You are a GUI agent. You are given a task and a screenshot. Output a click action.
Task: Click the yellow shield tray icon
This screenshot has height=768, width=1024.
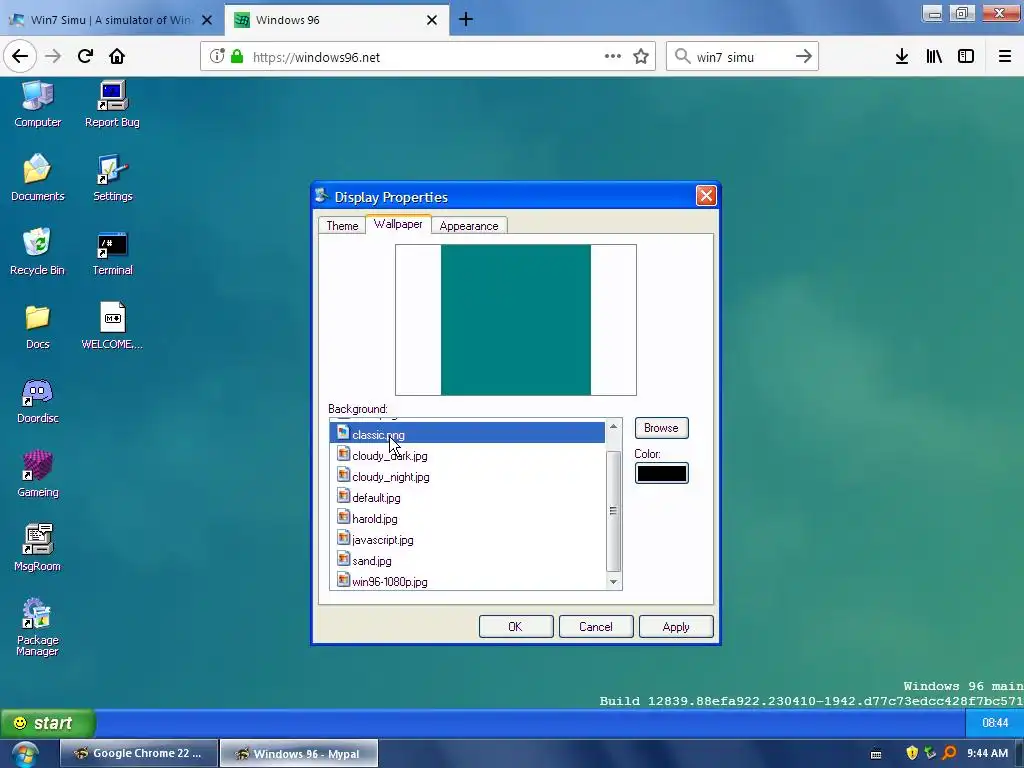click(912, 753)
